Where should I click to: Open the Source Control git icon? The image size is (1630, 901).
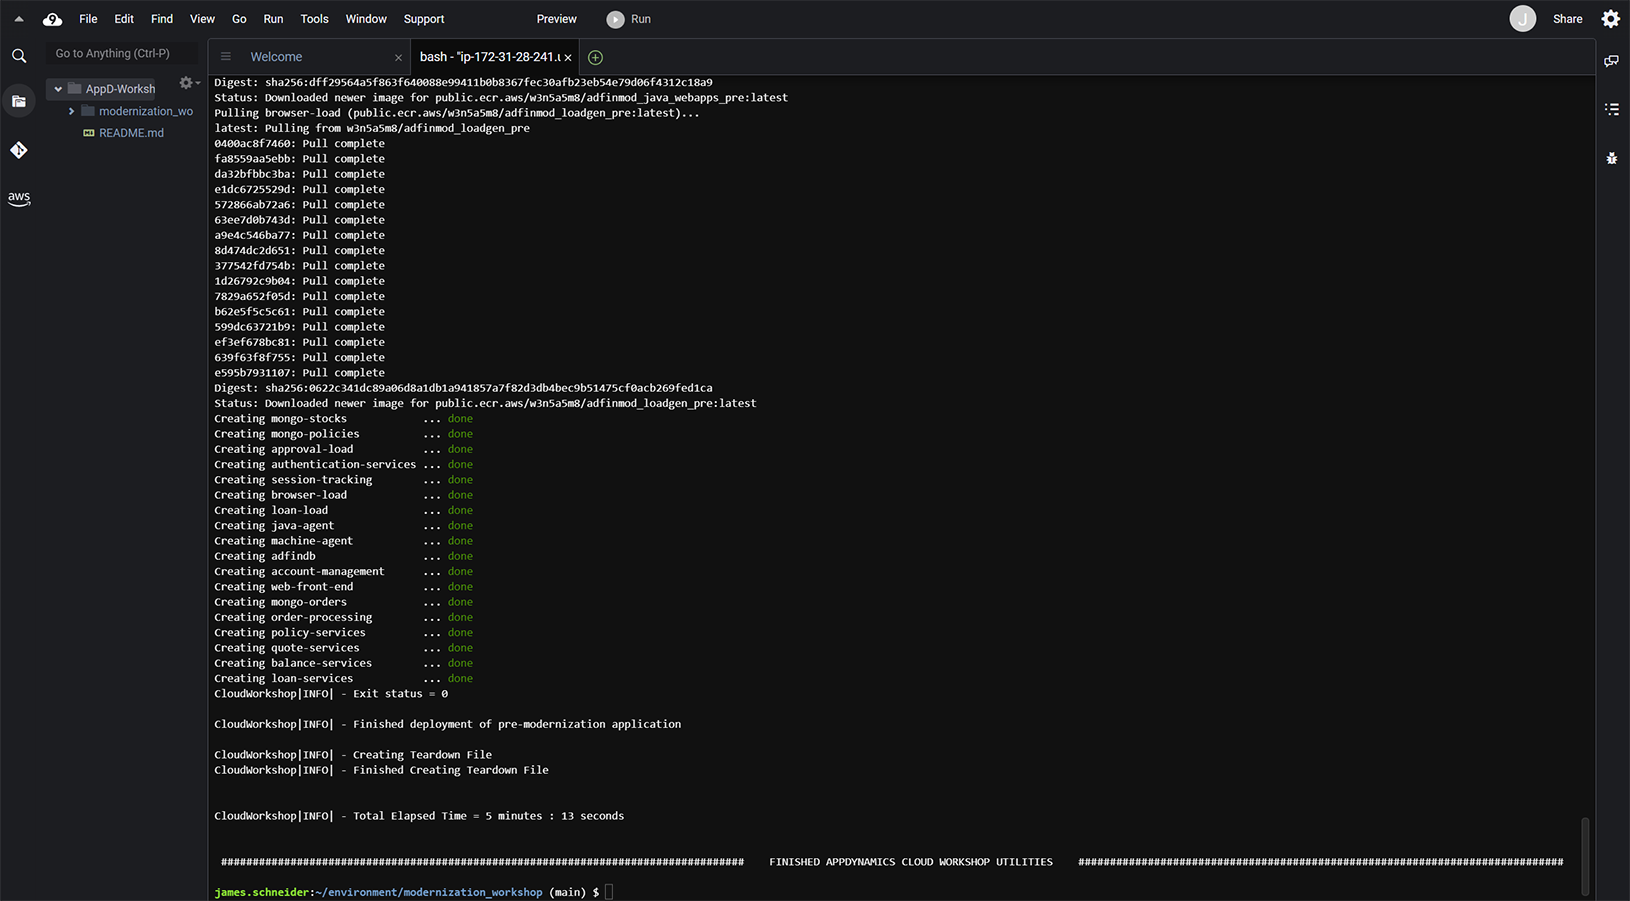pos(19,150)
